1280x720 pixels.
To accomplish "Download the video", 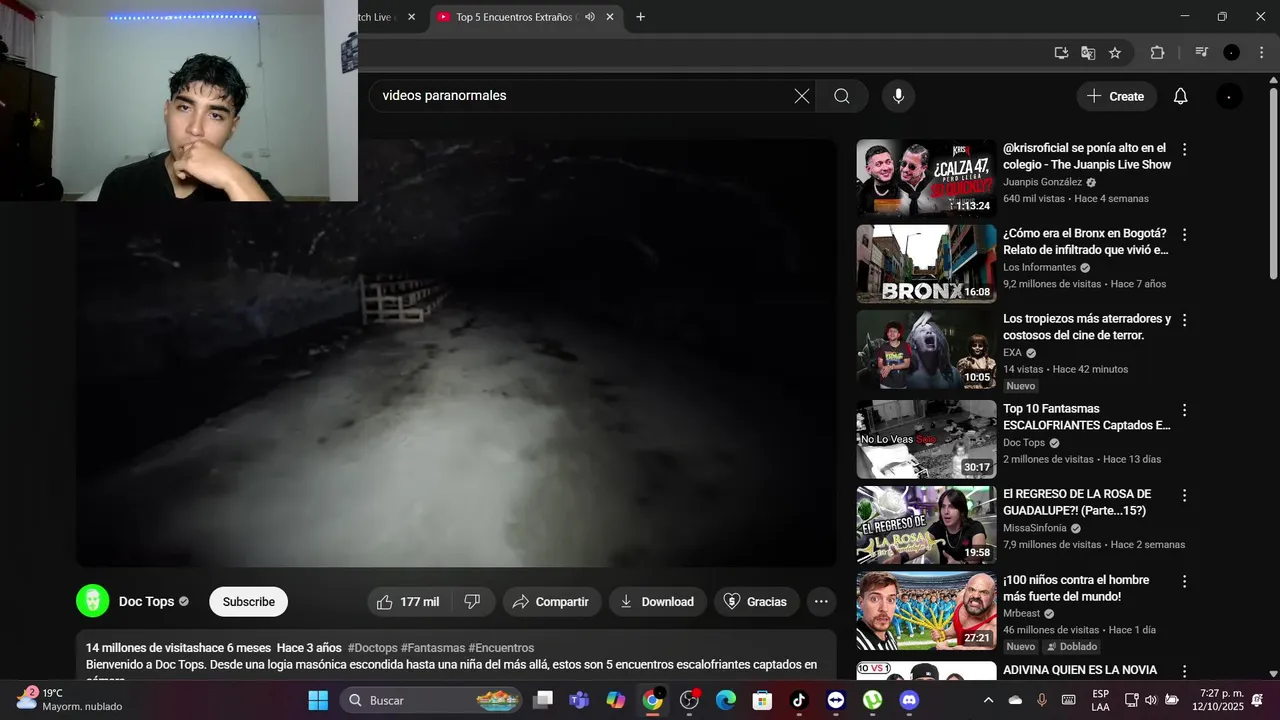I will pos(657,601).
